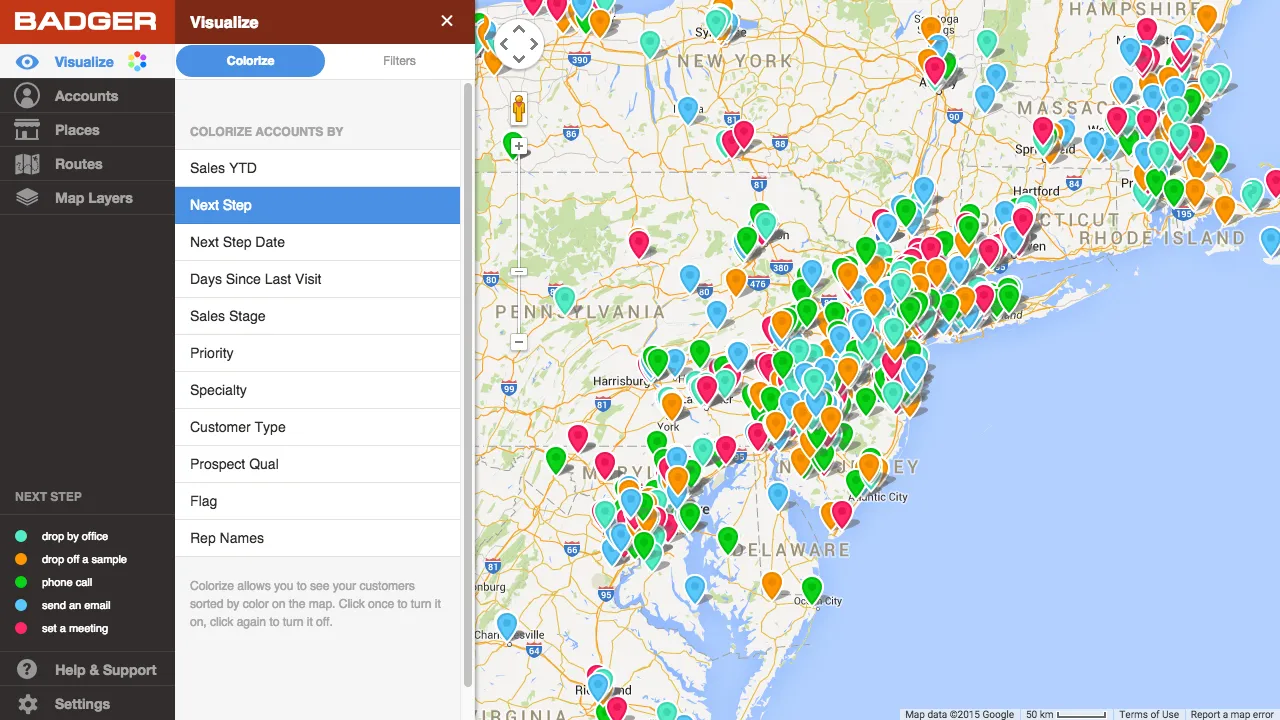Screen dimensions: 1280x720
Task: Open Accounts via the person icon
Action: click(x=27, y=96)
